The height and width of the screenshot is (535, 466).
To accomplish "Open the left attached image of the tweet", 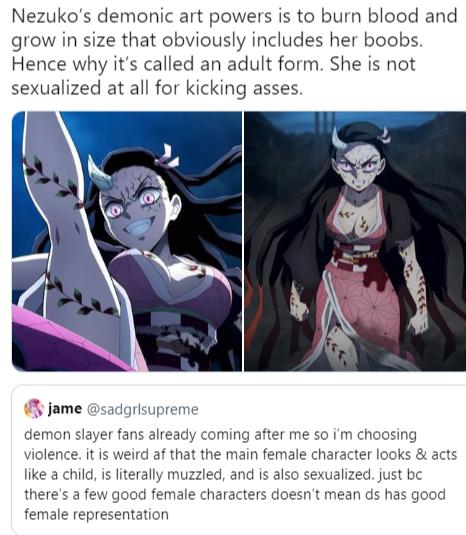I will pyautogui.click(x=127, y=241).
